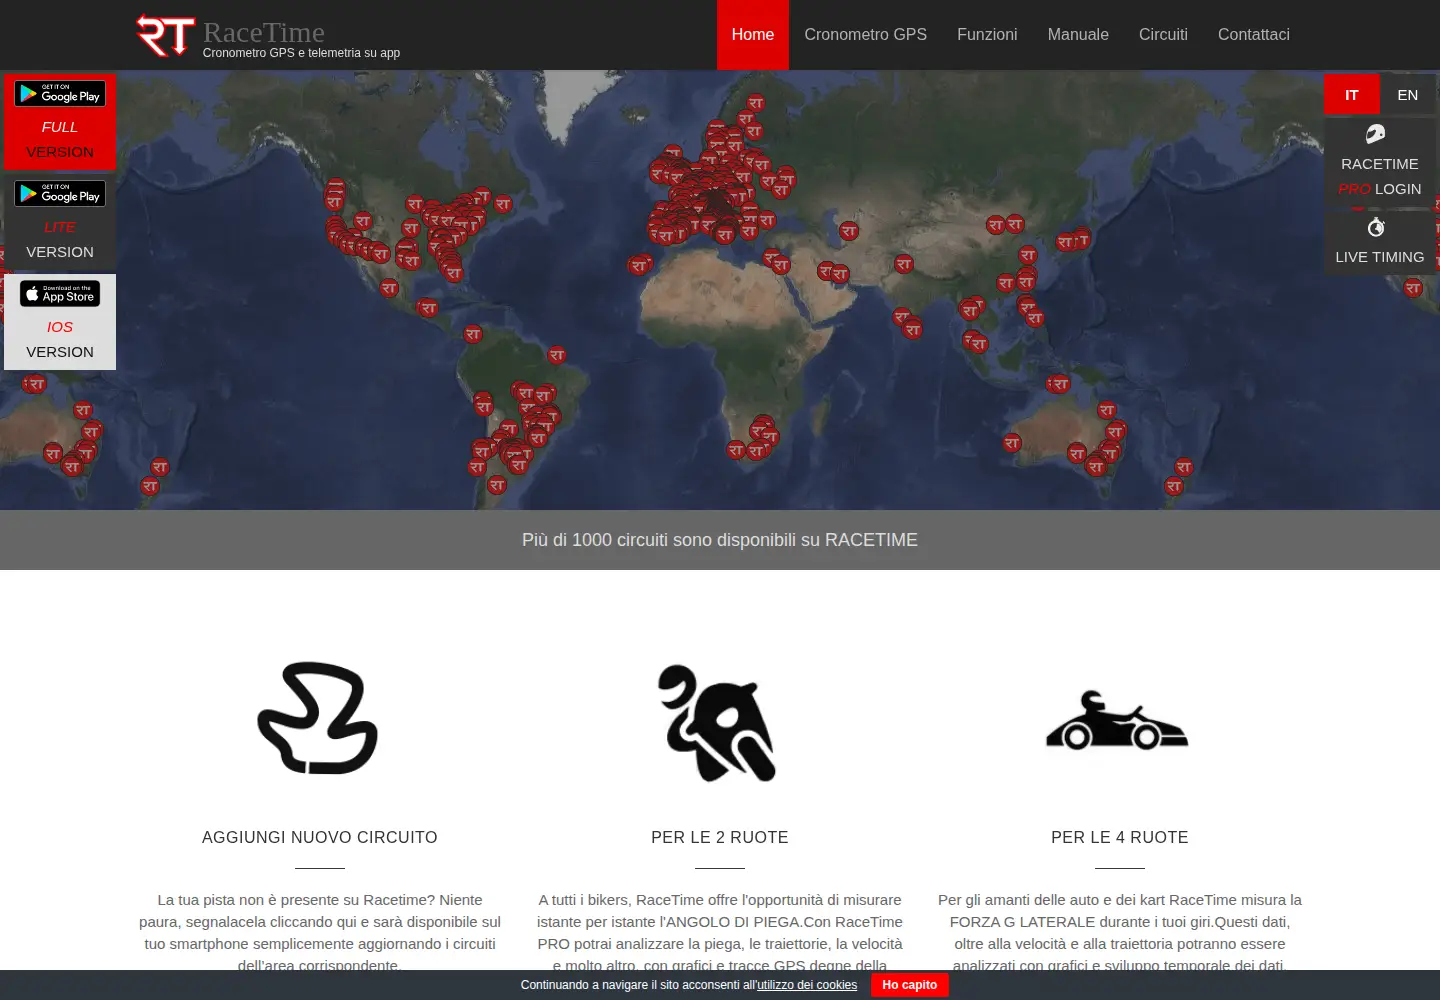
Task: Click the Lite Version label
Action: 60,239
